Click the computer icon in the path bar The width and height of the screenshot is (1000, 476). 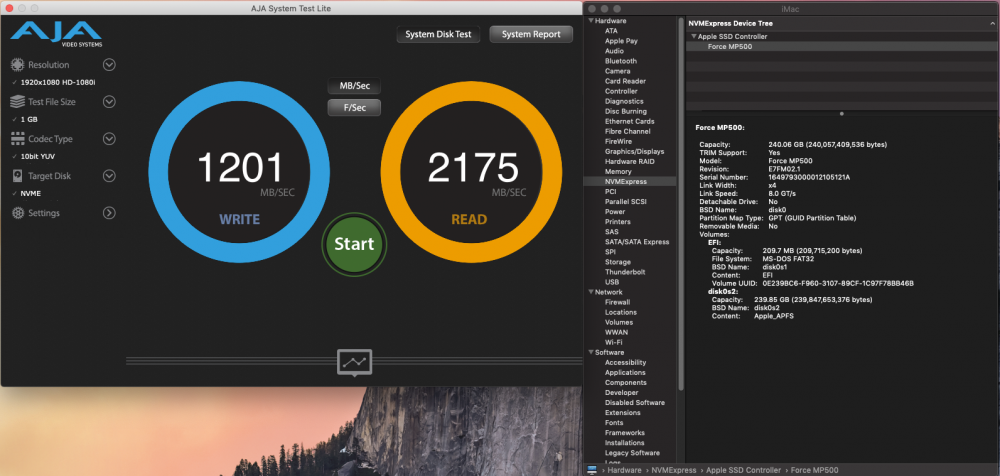click(x=592, y=470)
